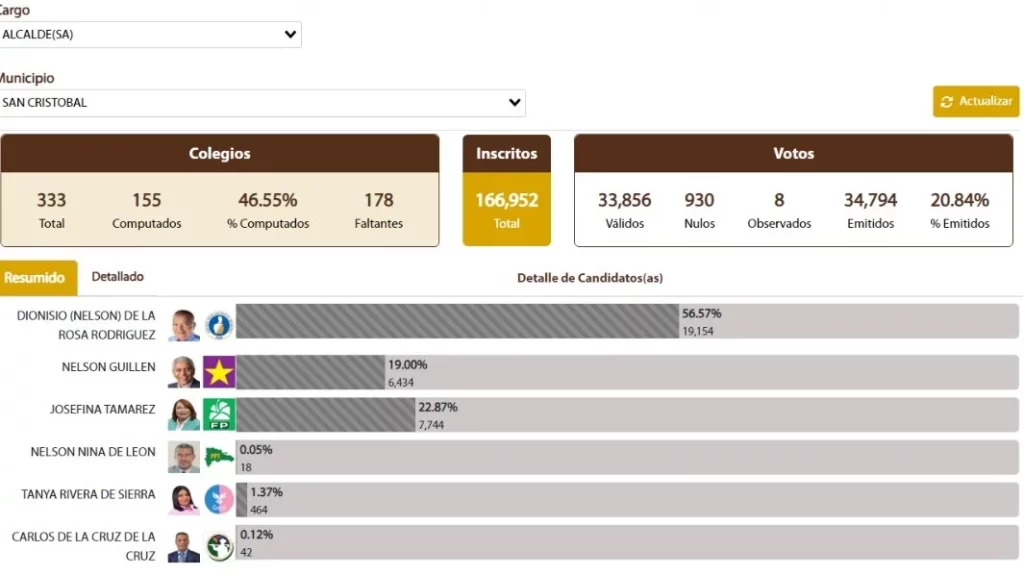Click the green circular party emblem
The image size is (1024, 575).
point(218,547)
